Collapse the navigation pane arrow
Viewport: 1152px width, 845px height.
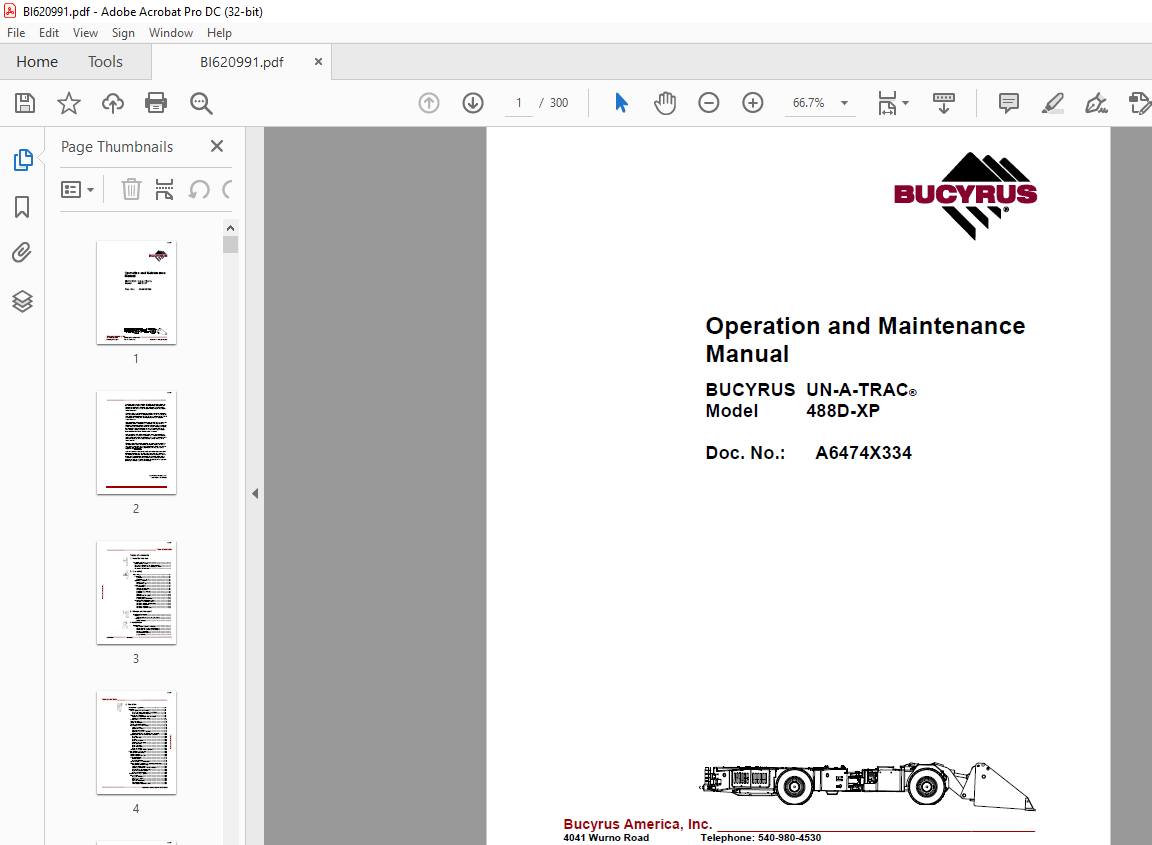[x=255, y=494]
